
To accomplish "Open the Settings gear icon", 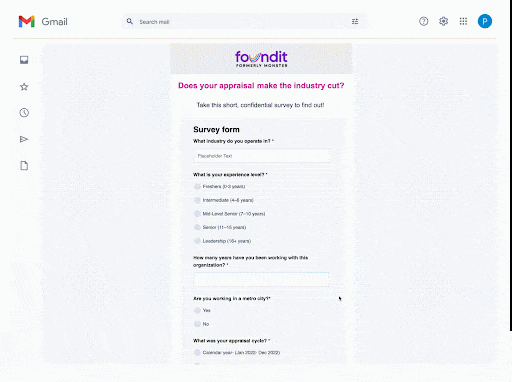I will tap(443, 21).
